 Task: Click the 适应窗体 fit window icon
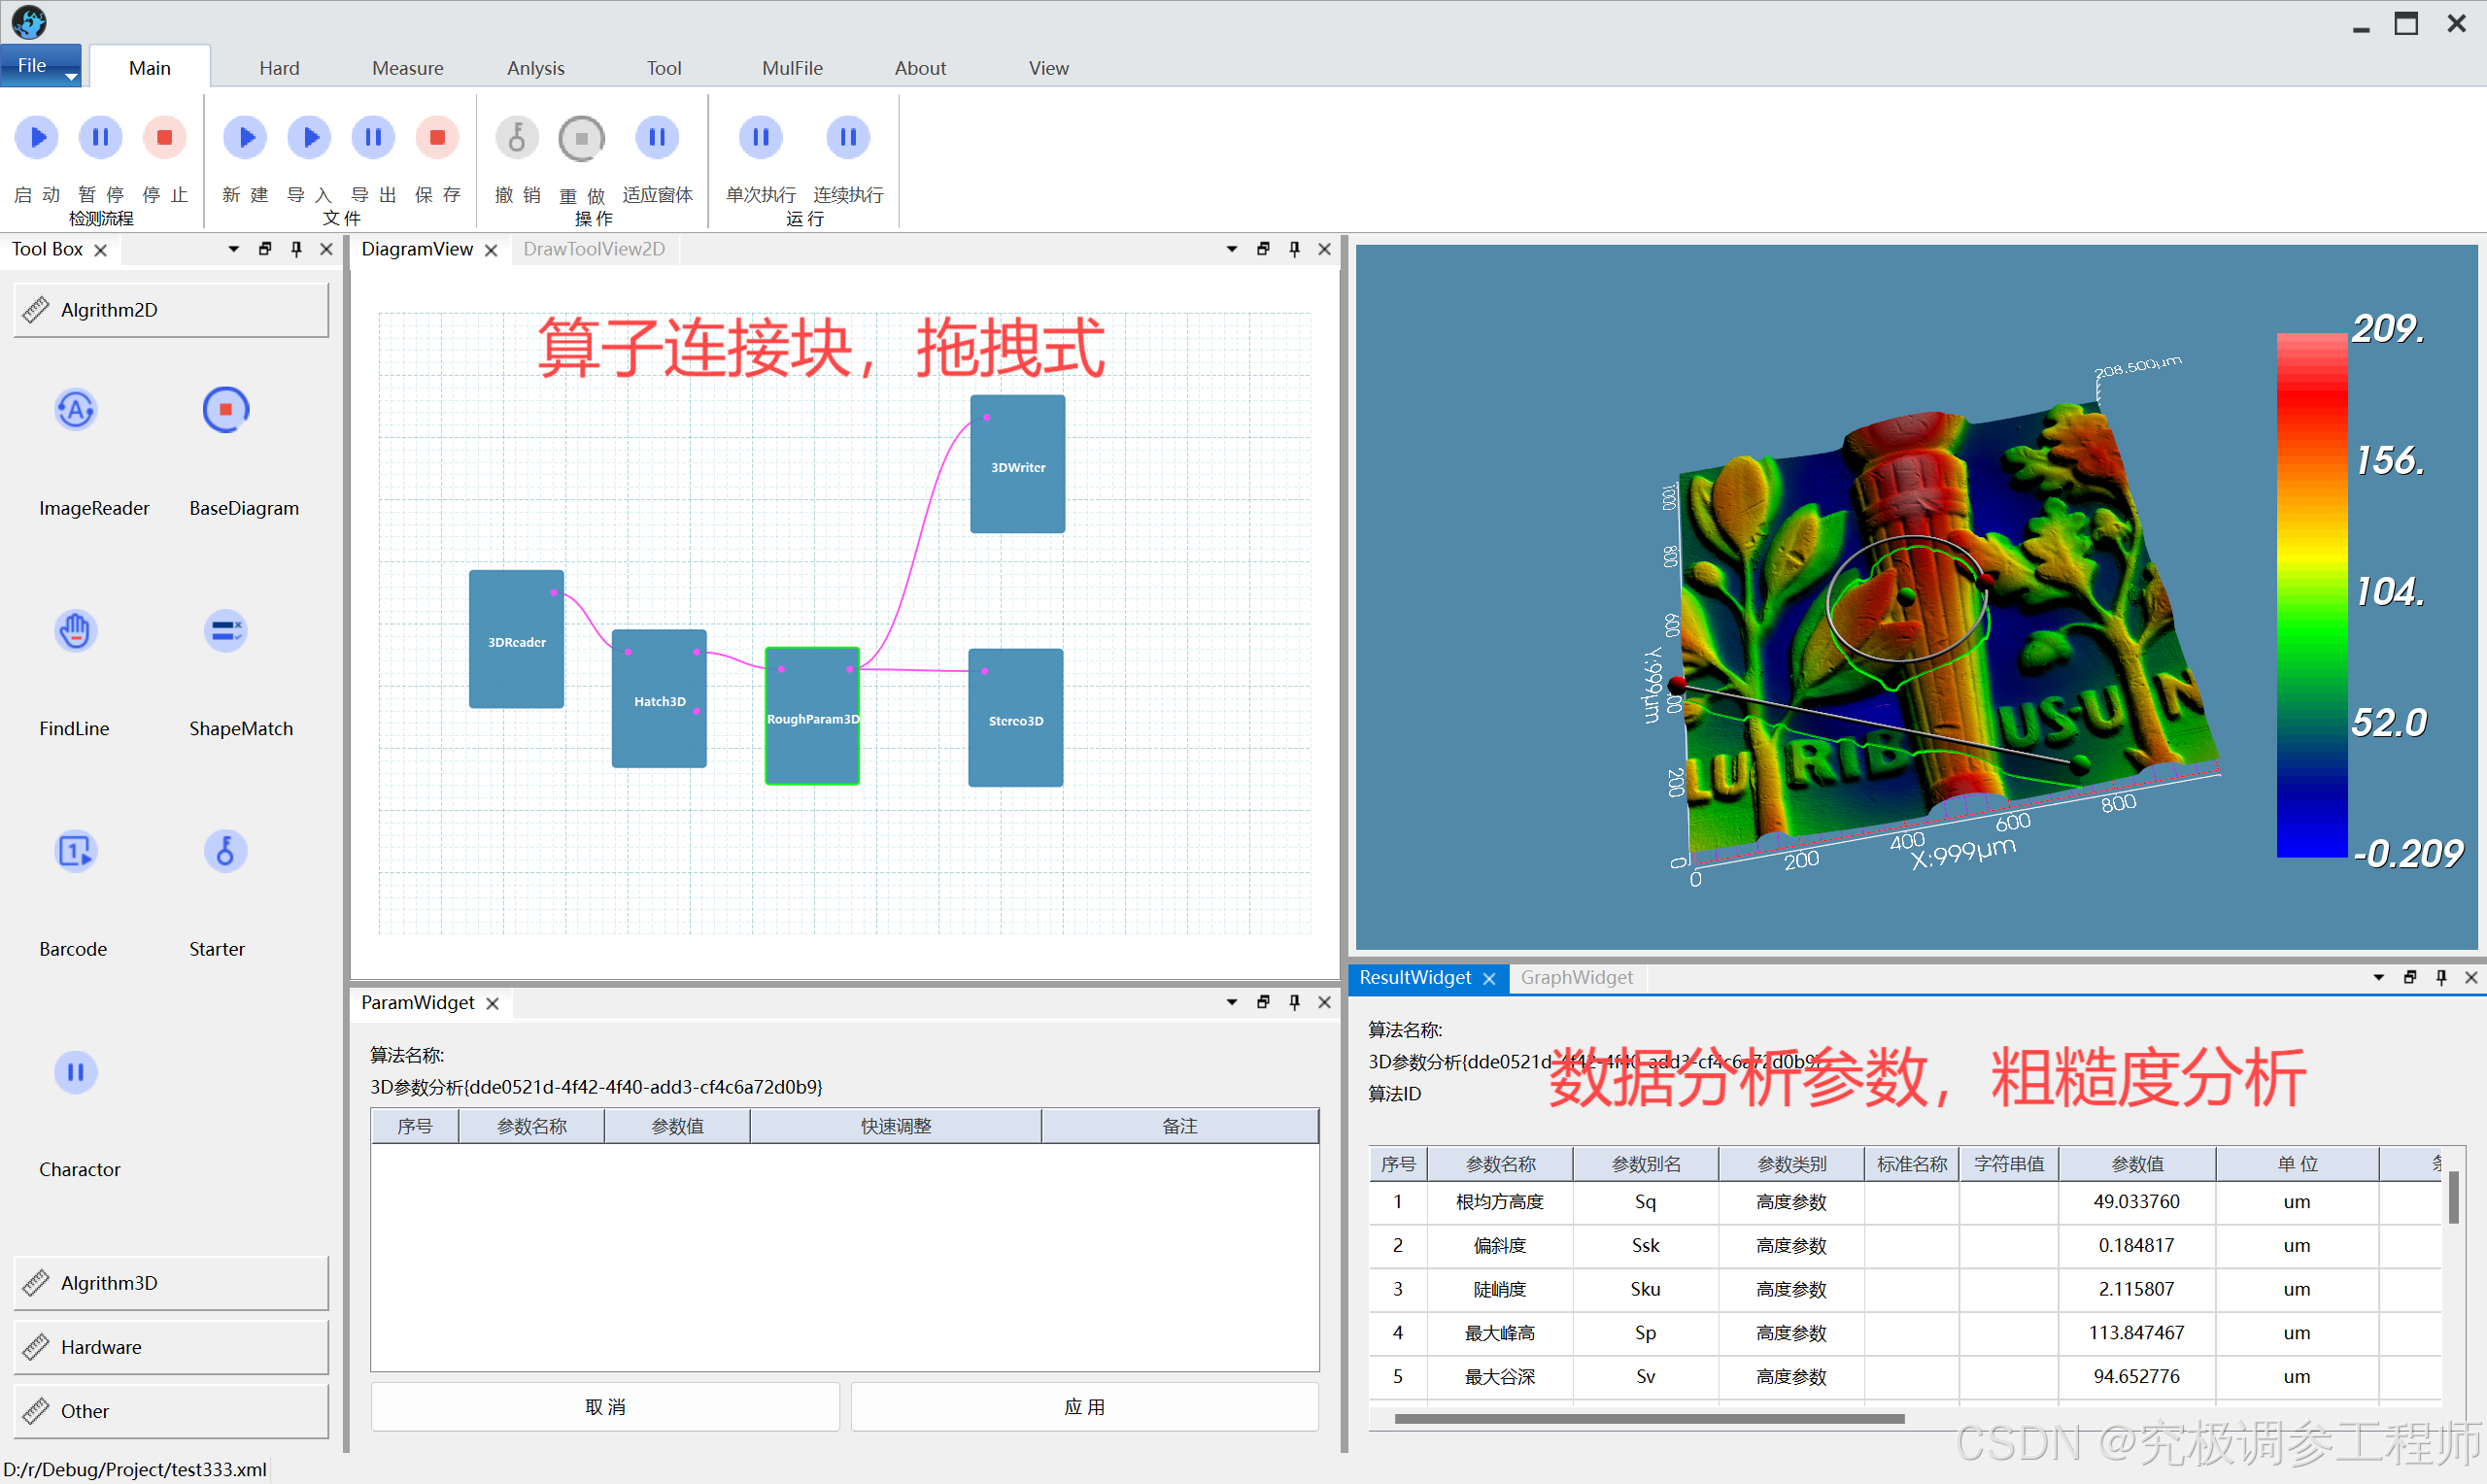click(656, 137)
